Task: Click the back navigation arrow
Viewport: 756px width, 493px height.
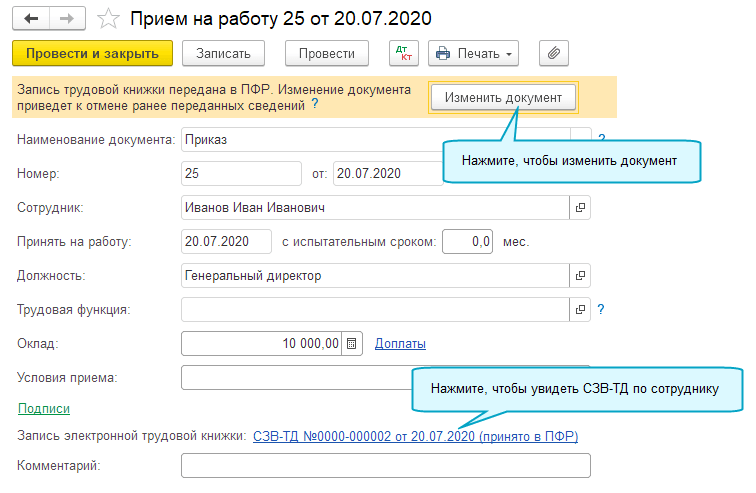Action: tap(31, 19)
